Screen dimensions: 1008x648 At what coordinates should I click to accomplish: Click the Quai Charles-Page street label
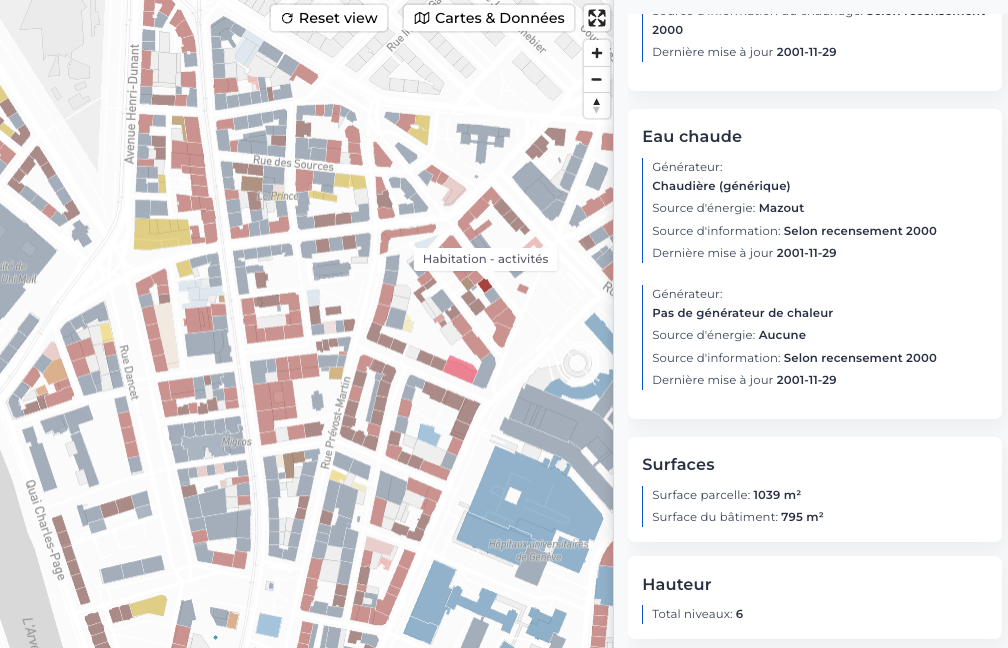(x=47, y=530)
